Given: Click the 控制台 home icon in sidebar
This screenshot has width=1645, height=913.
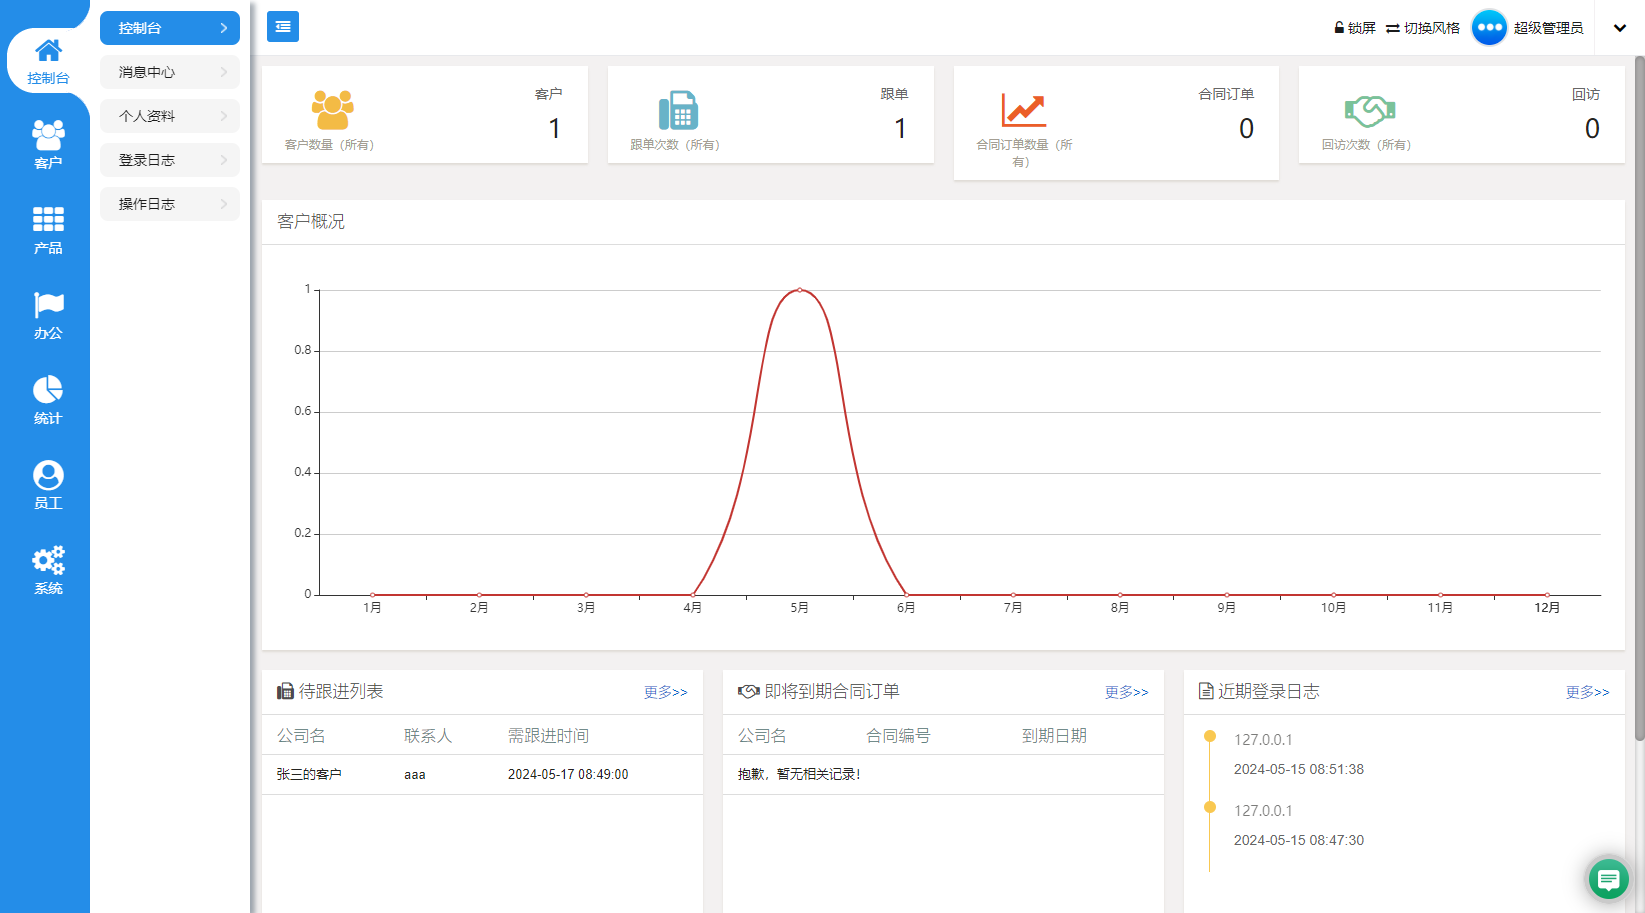Looking at the screenshot, I should point(48,60).
